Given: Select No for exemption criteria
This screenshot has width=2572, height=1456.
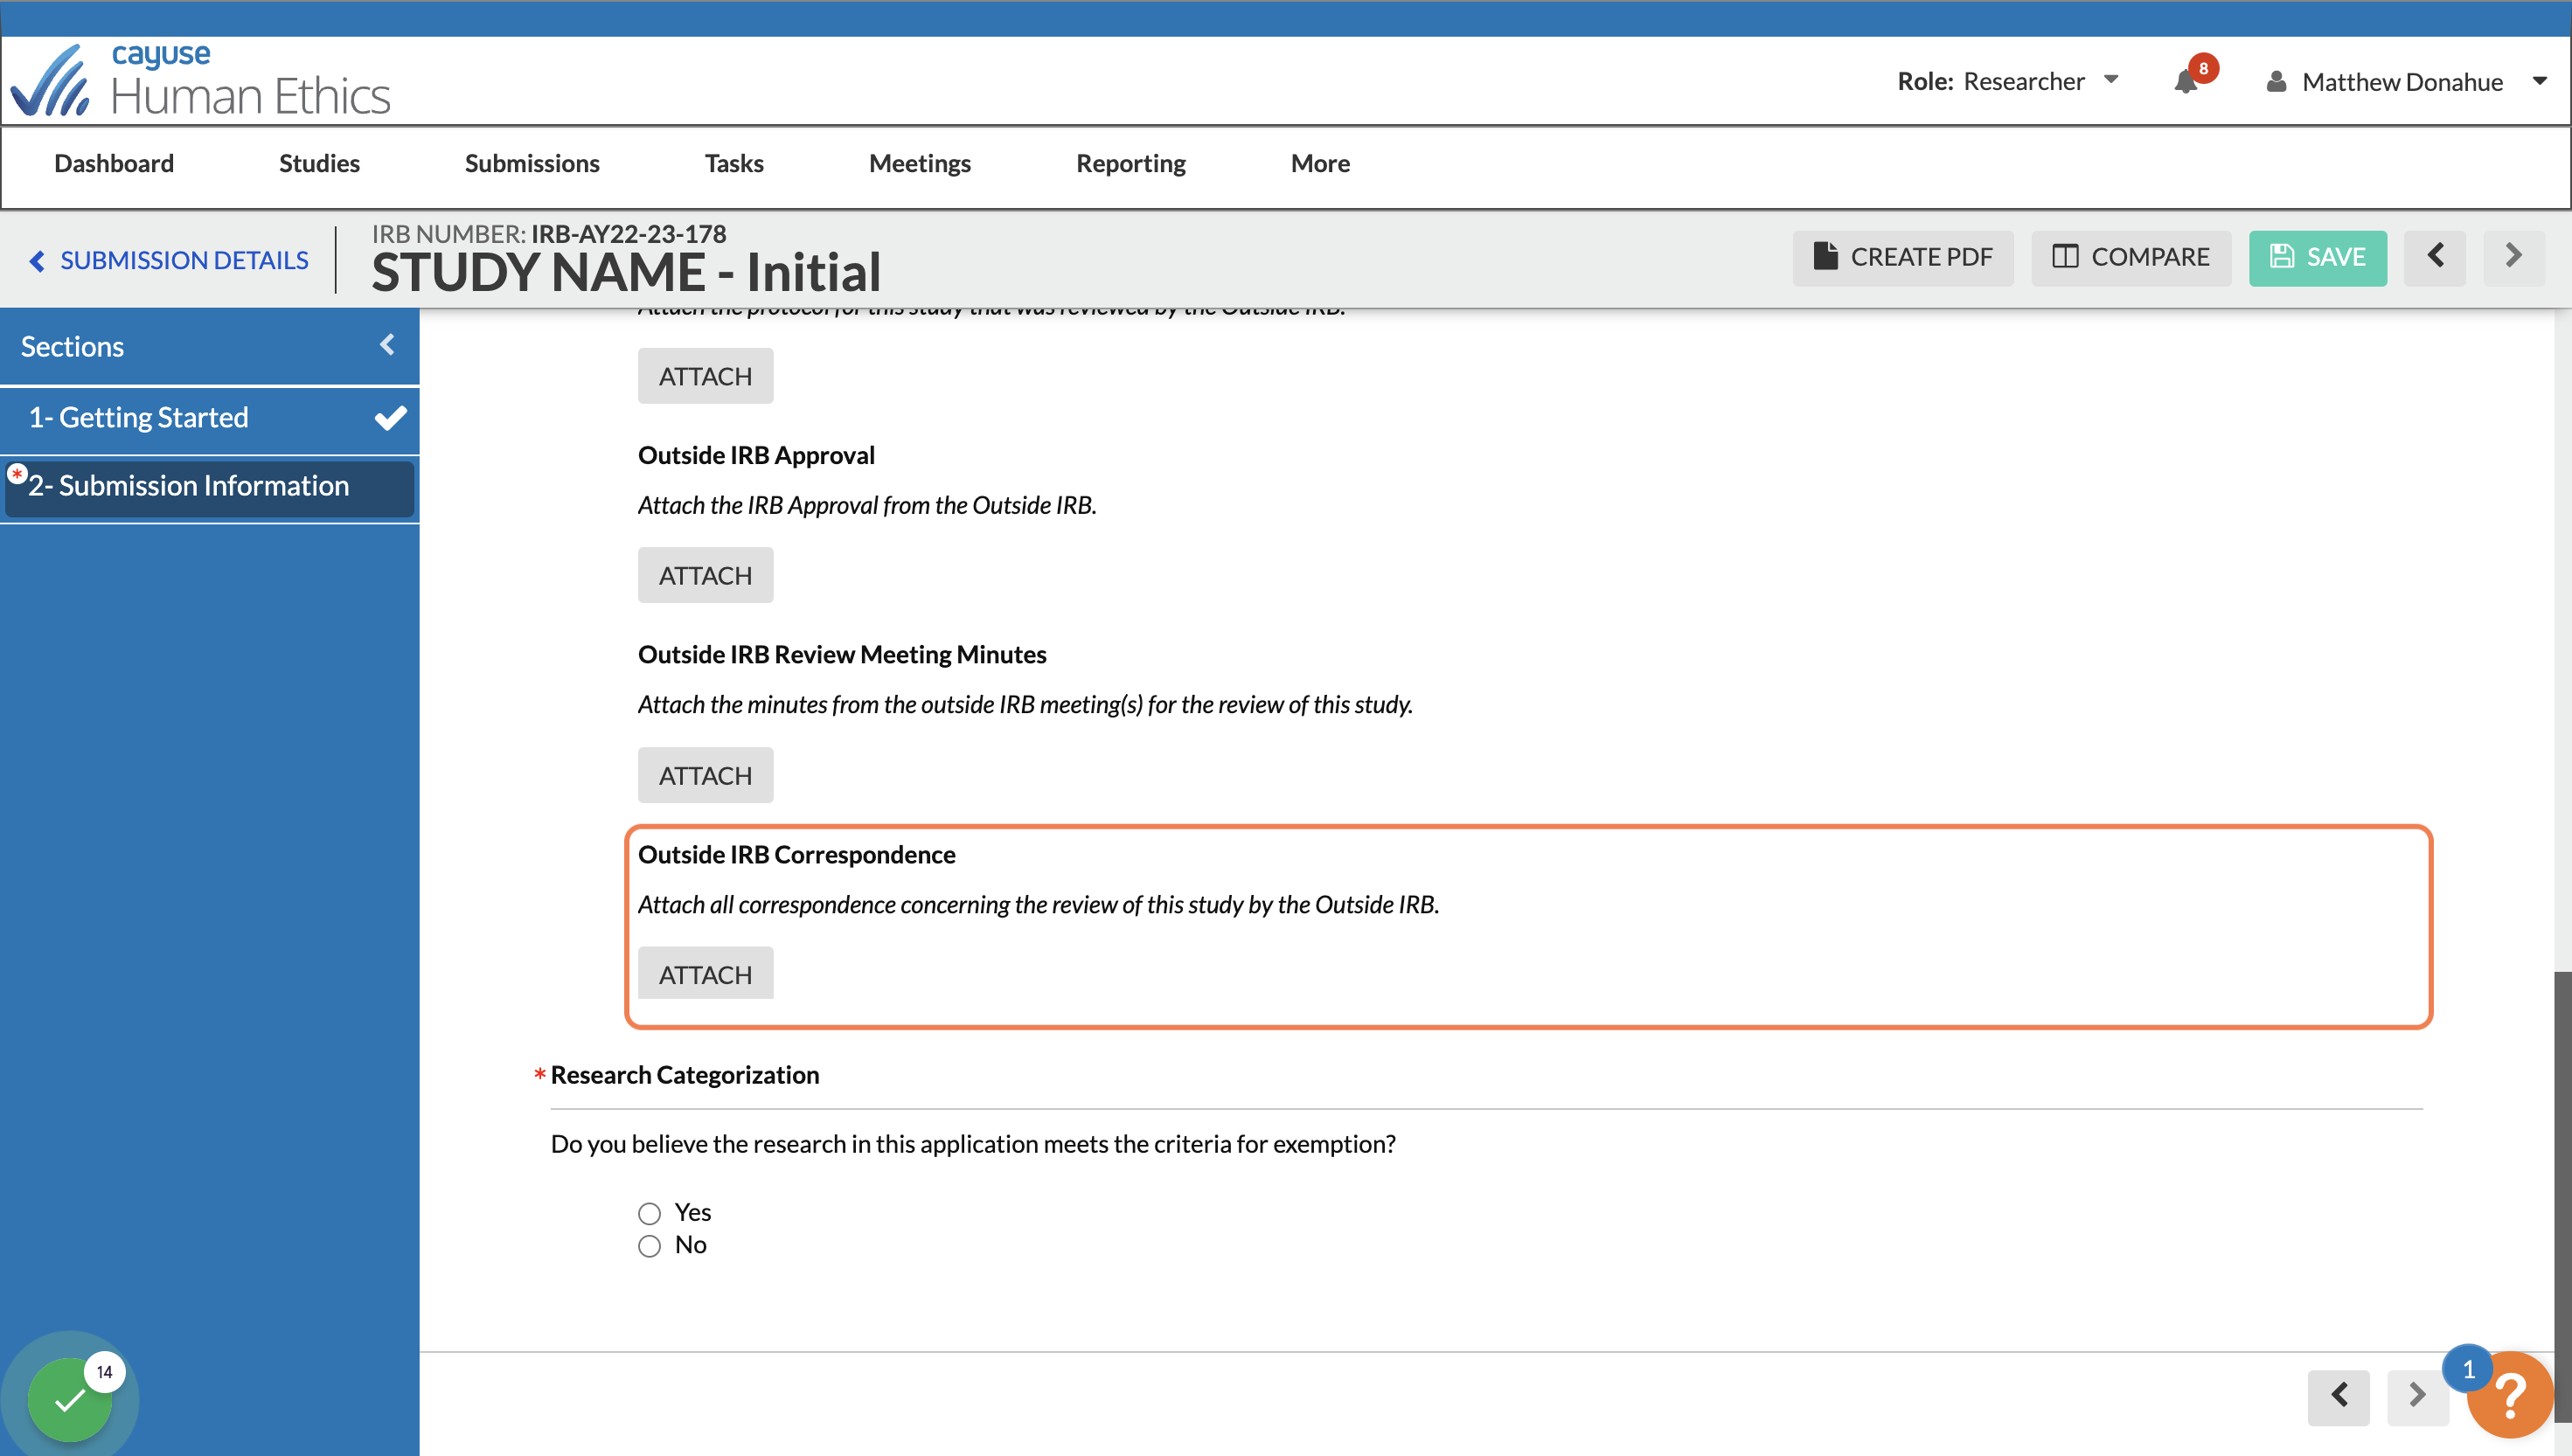Looking at the screenshot, I should 650,1246.
